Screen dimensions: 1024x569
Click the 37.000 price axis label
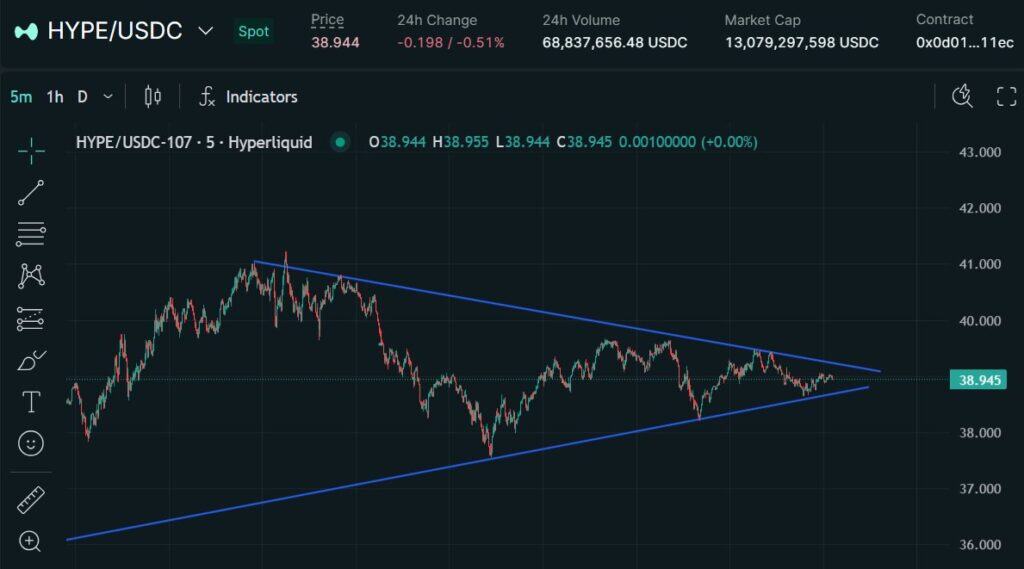point(980,488)
